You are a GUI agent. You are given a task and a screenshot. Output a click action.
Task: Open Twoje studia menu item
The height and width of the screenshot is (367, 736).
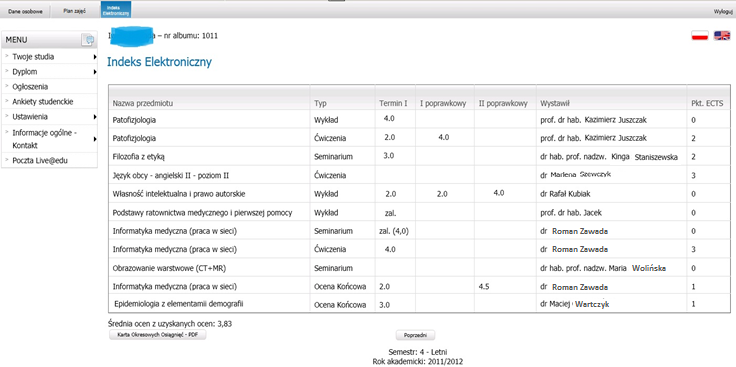[33, 57]
